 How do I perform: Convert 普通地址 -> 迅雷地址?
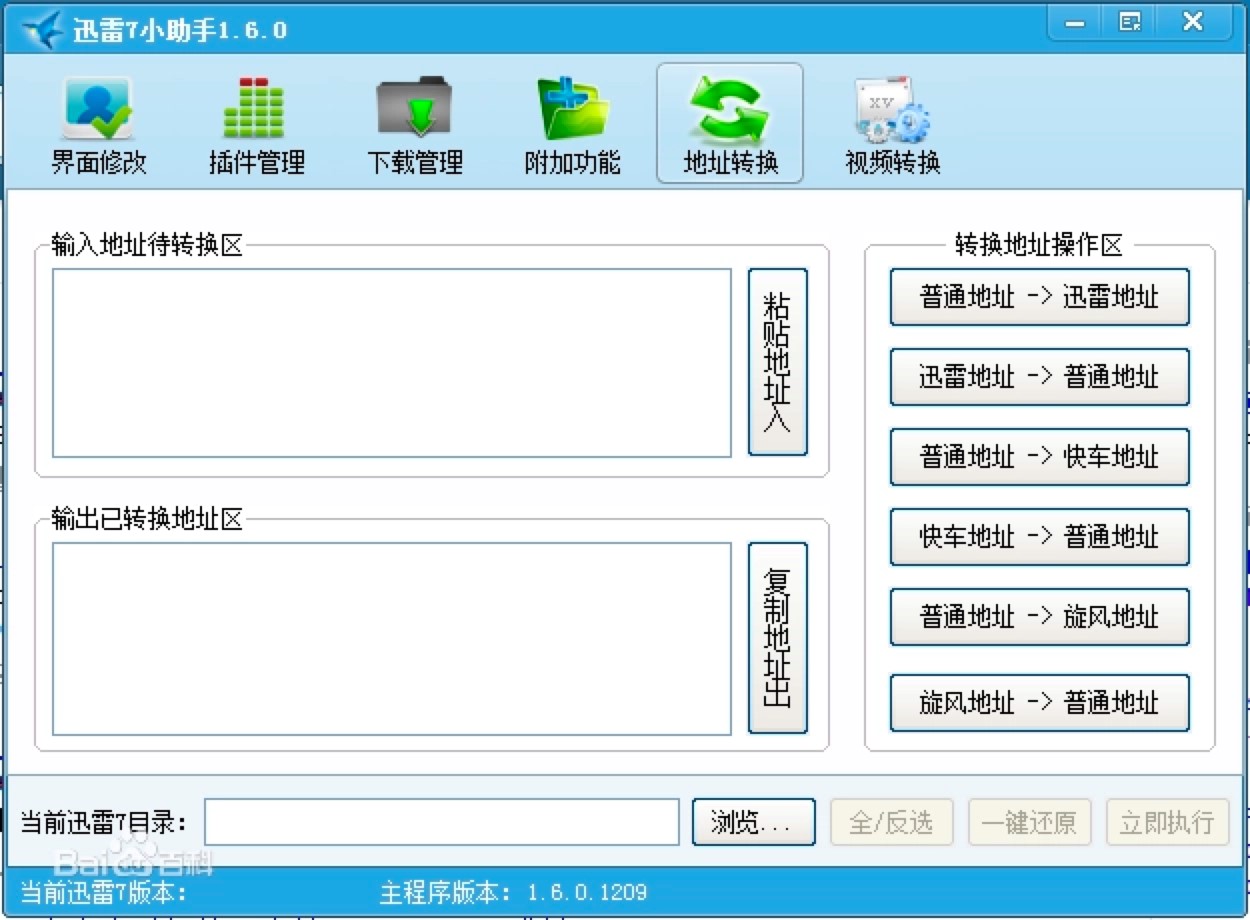(1039, 297)
